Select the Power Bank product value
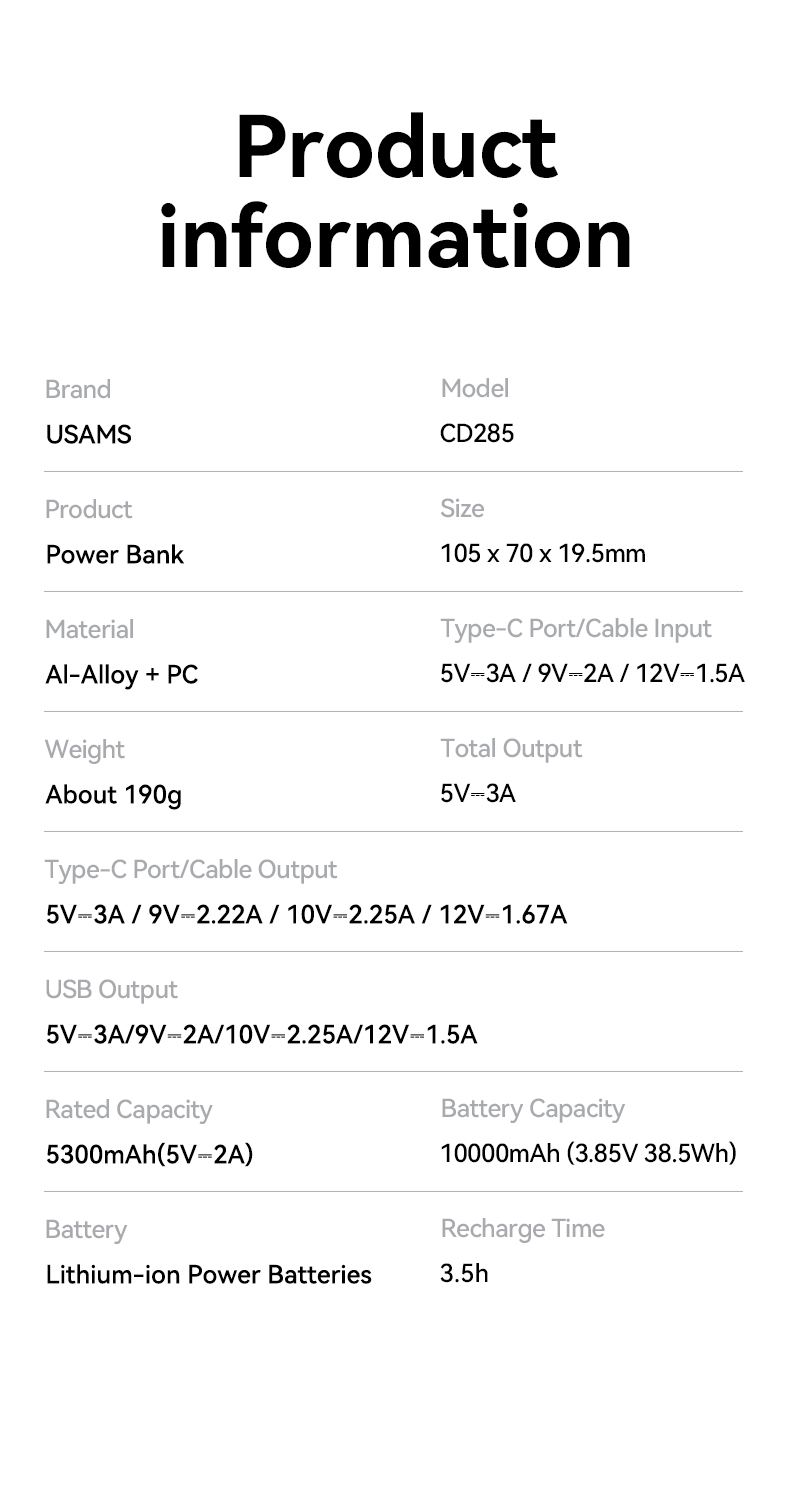The height and width of the screenshot is (1495, 790). tap(115, 555)
